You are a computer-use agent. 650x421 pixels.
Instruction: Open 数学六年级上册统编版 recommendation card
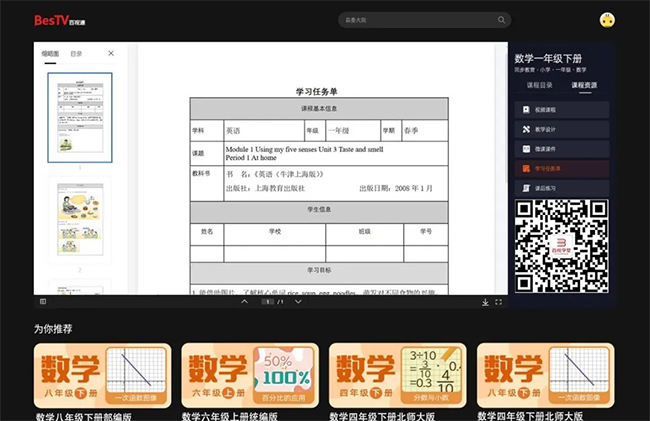click(x=250, y=375)
